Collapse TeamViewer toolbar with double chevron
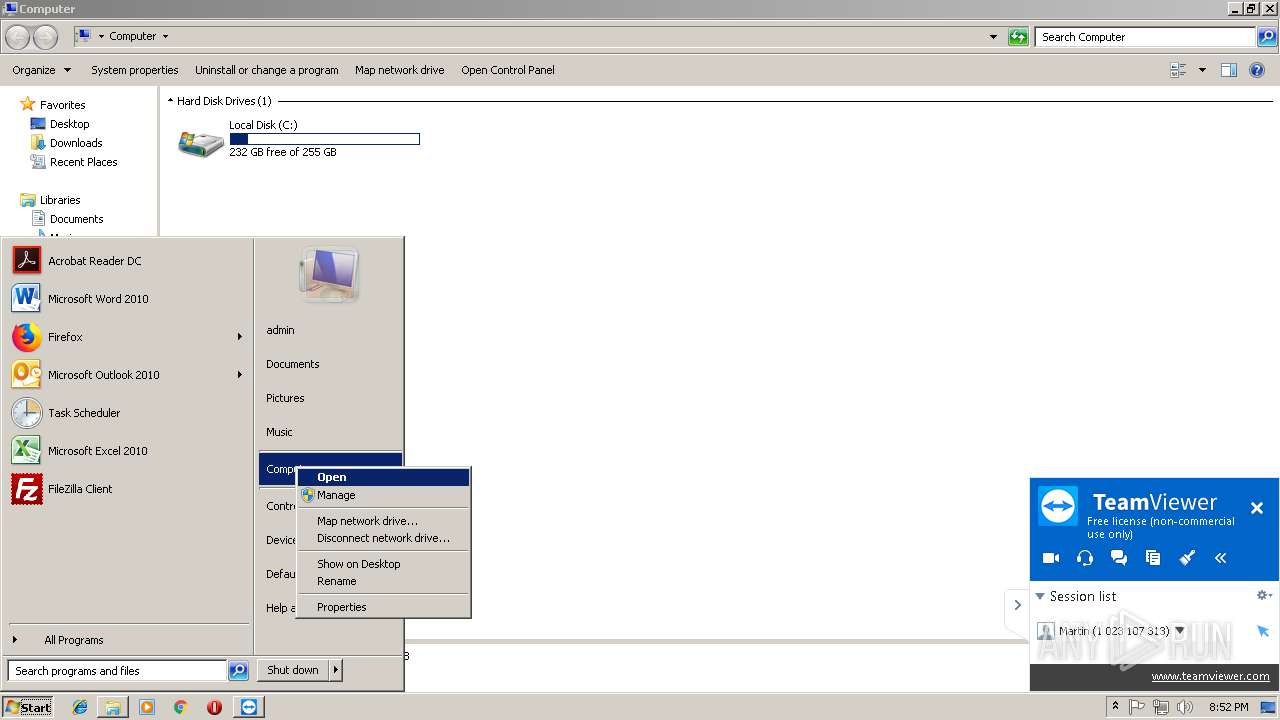 [1220, 558]
